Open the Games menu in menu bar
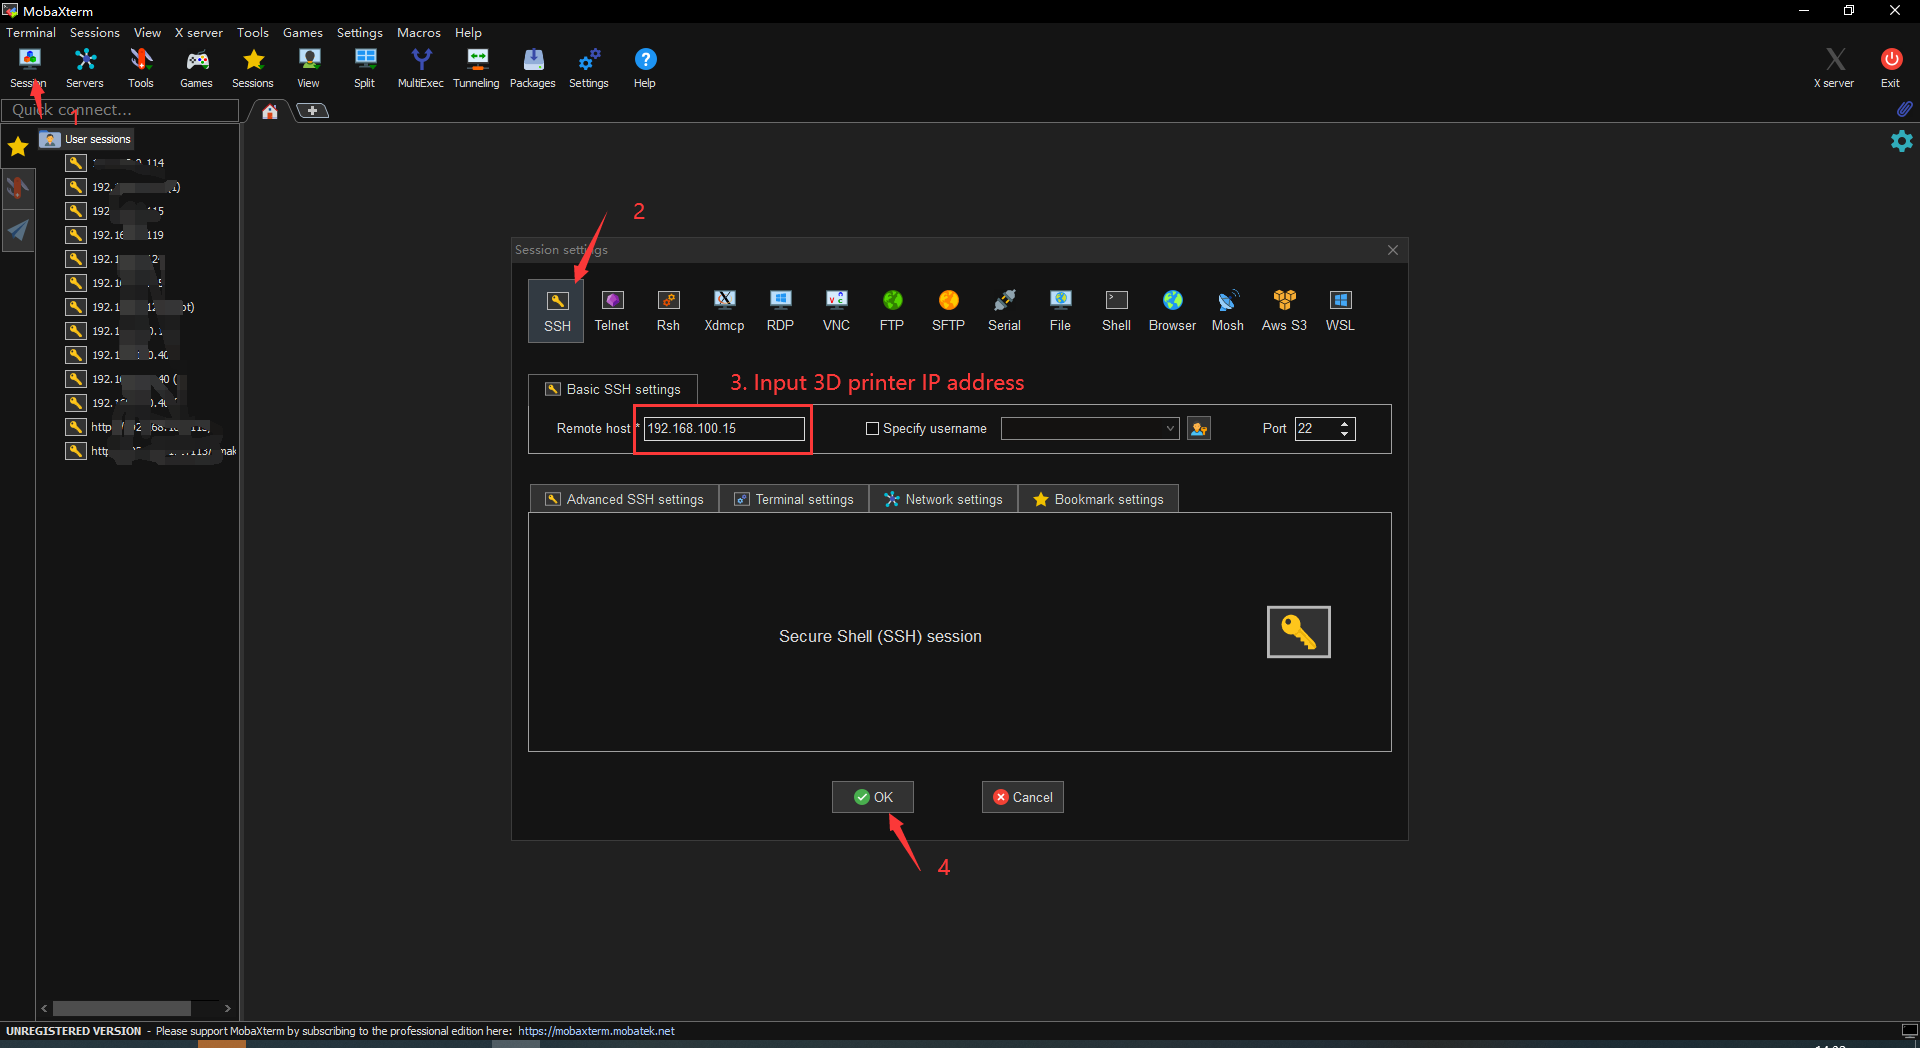This screenshot has height=1048, width=1920. [303, 33]
